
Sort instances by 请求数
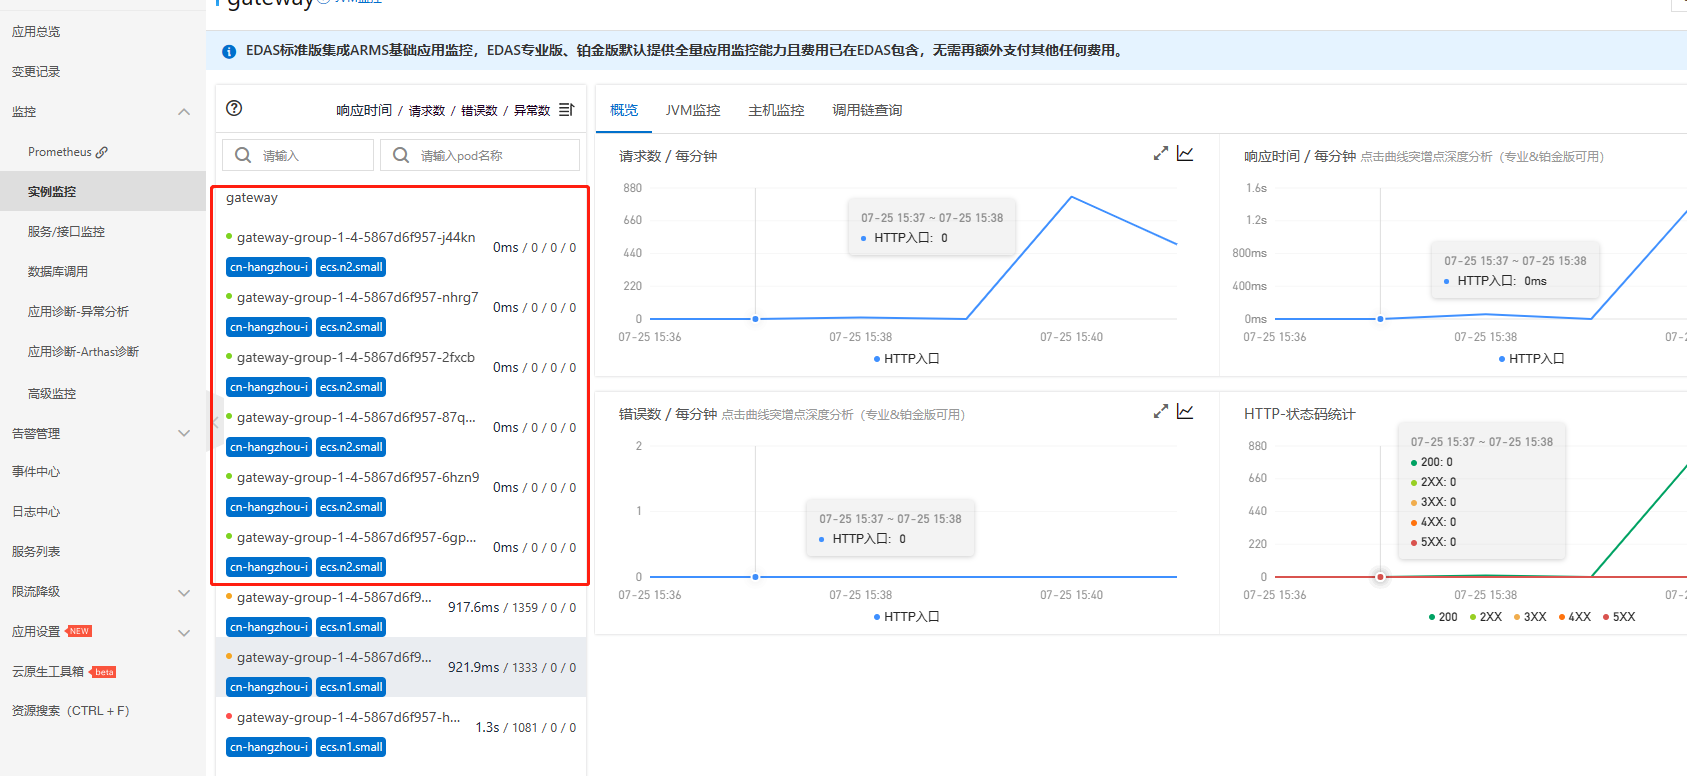427,111
